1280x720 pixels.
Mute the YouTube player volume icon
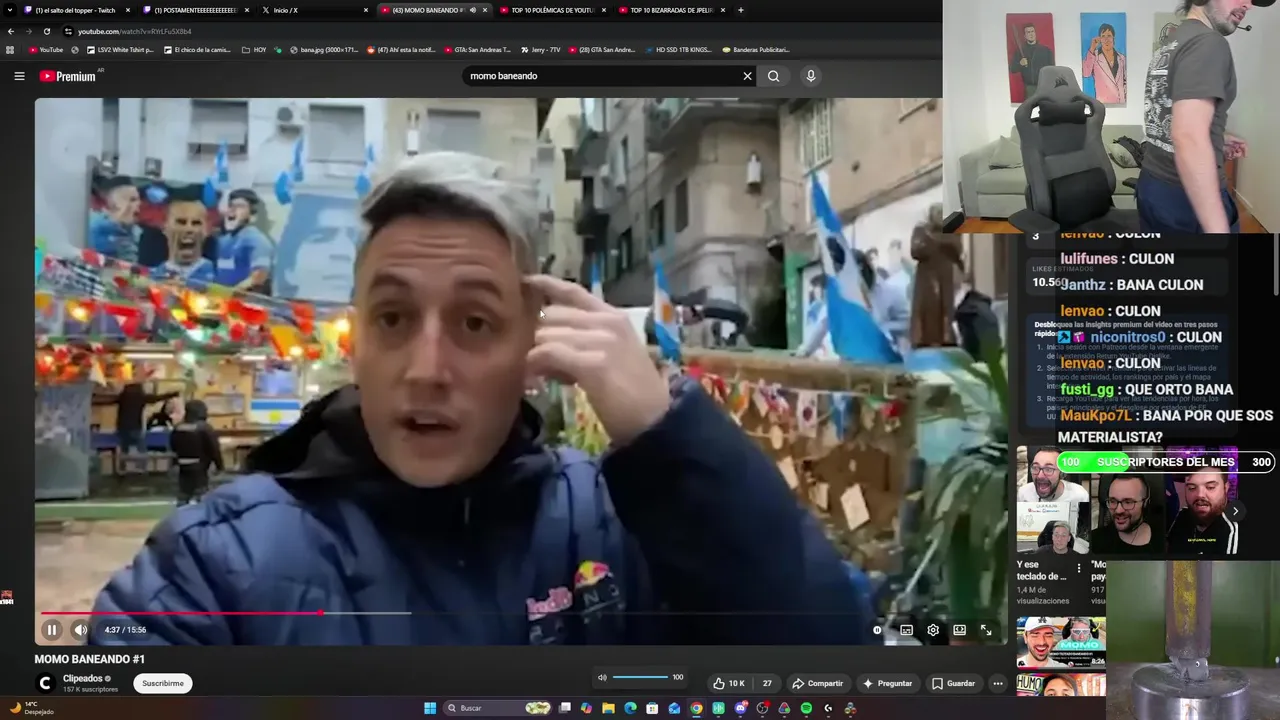click(81, 630)
